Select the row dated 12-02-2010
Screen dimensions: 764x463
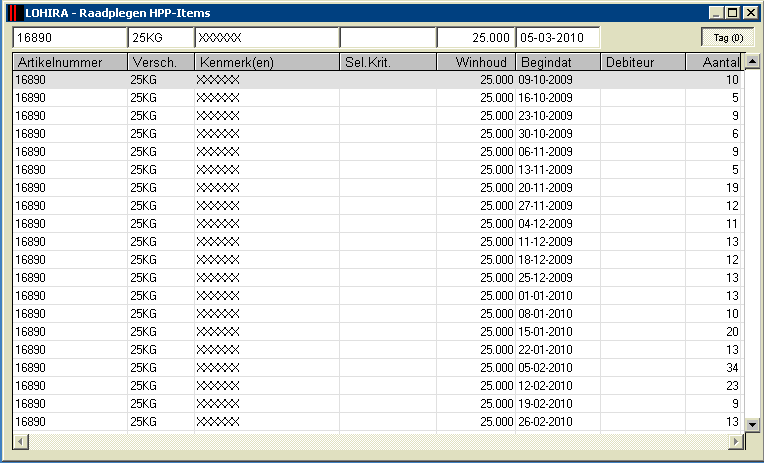pyautogui.click(x=377, y=386)
